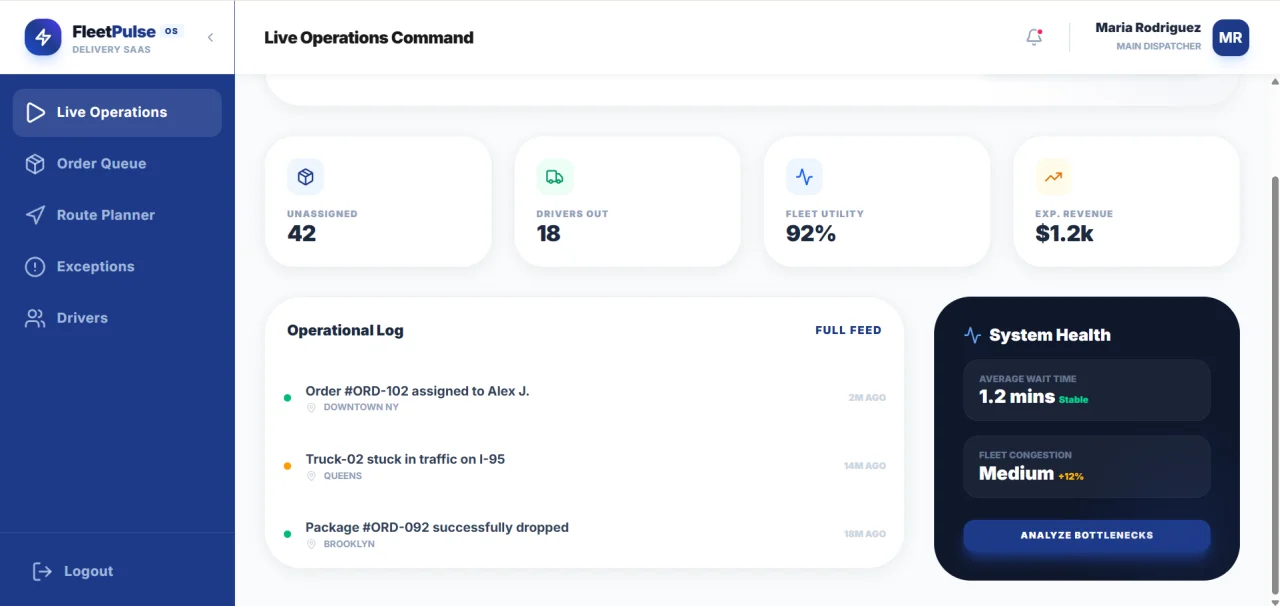Go to Route Planner page
This screenshot has width=1280, height=606.
tap(117, 215)
